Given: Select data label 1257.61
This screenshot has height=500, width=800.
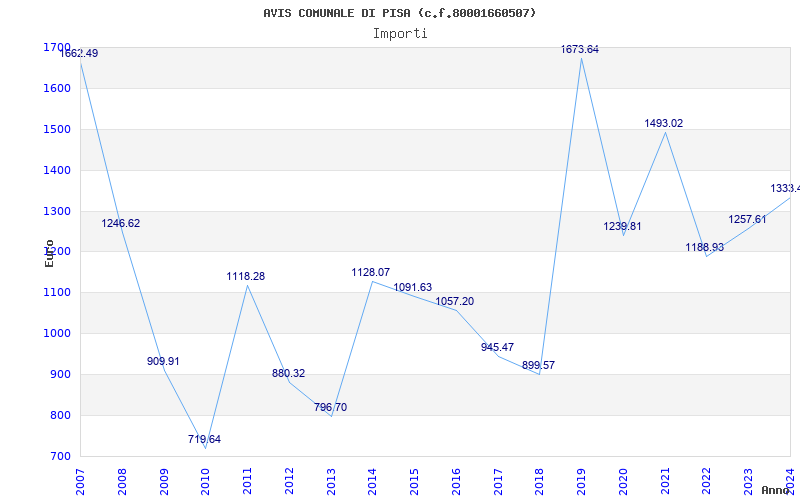Looking at the screenshot, I should click(747, 219).
